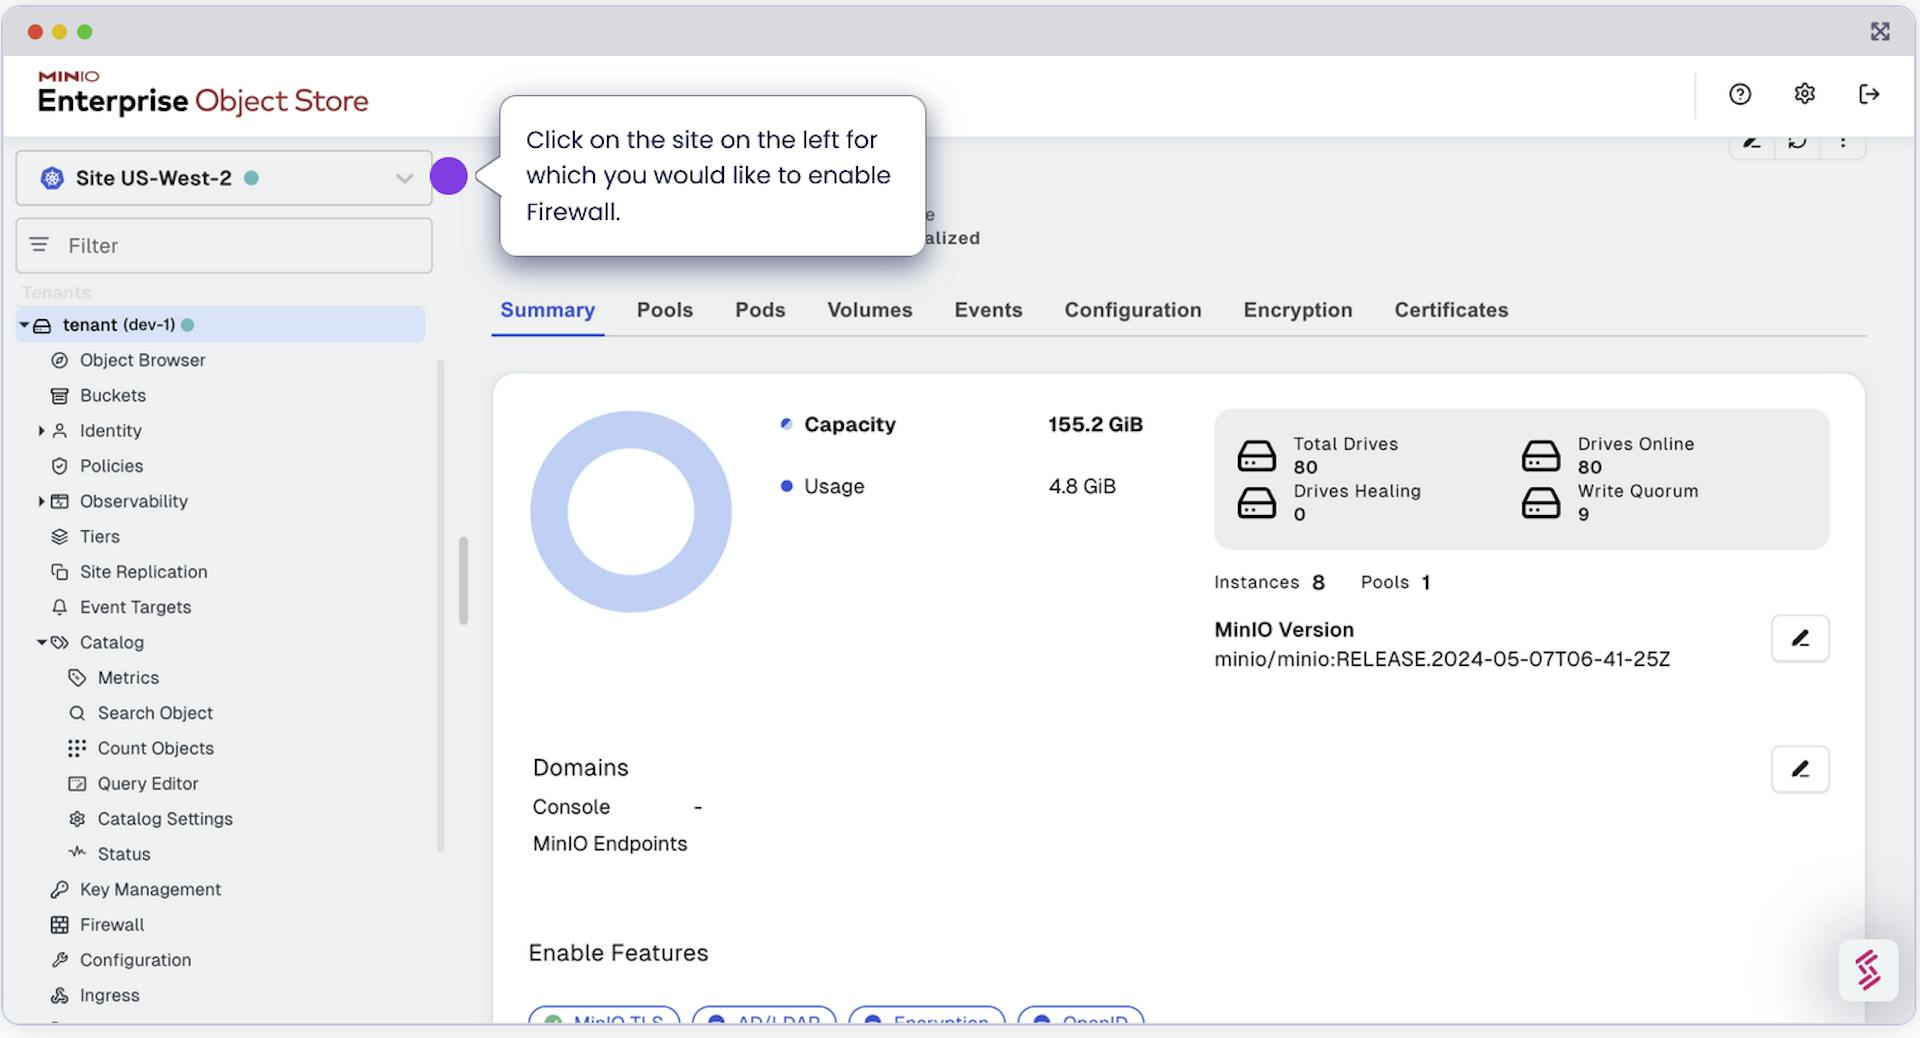Open settings via the gear icon
This screenshot has height=1038, width=1920.
coord(1804,94)
